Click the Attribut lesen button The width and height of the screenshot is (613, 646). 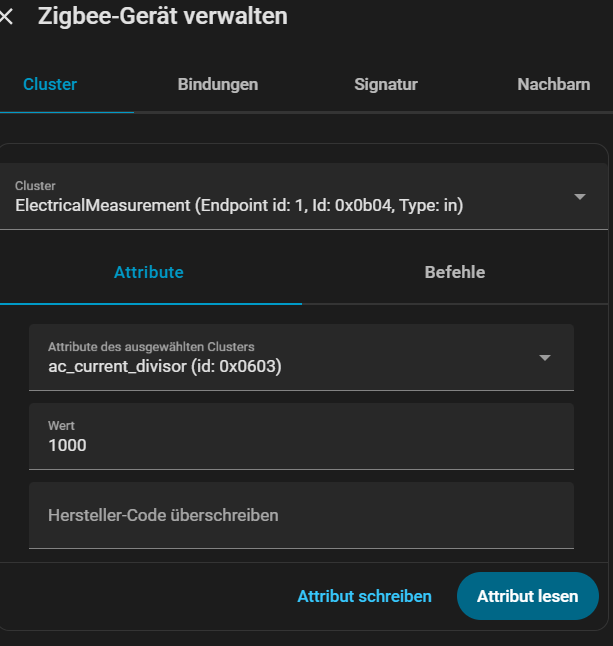tap(527, 596)
